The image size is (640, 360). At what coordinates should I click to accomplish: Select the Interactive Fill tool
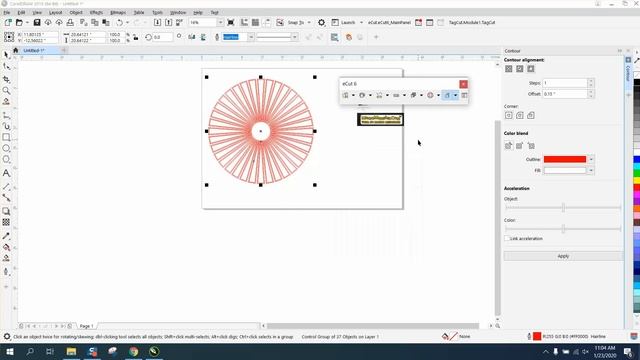6,247
